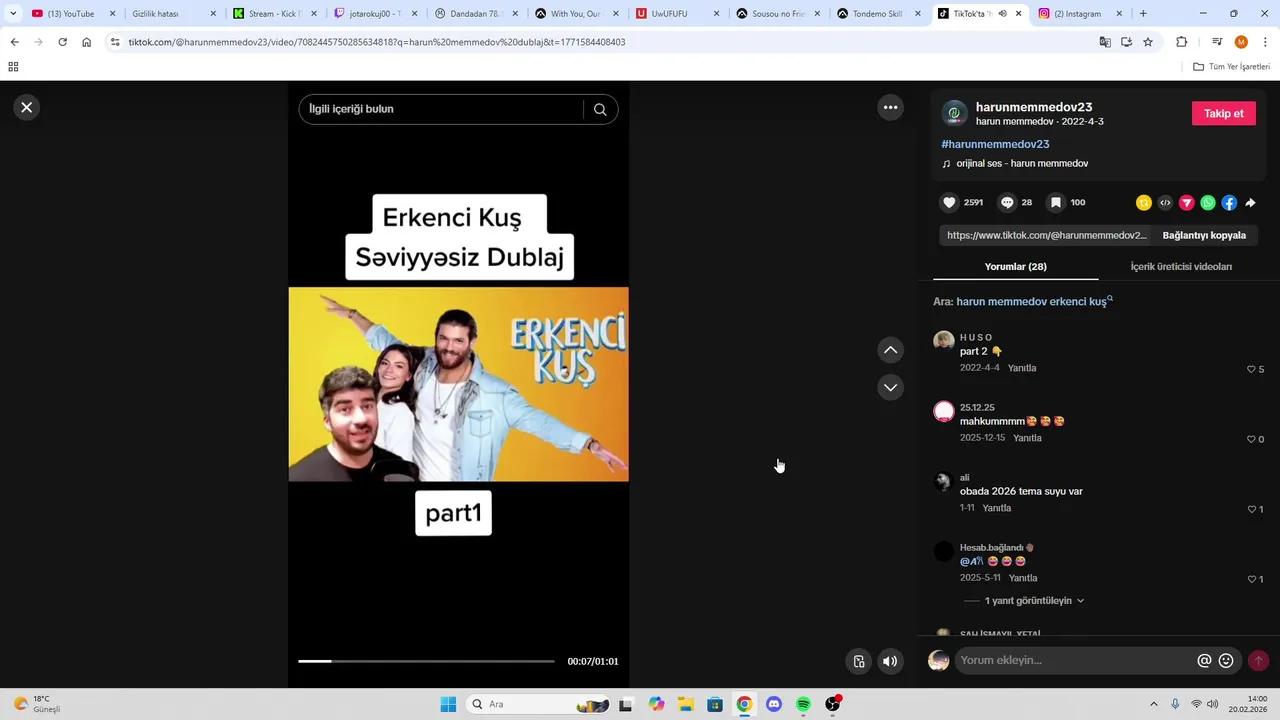This screenshot has height=720, width=1280.
Task: Open Tüm Yer İşaretleri bookmarks folder
Action: [1231, 67]
